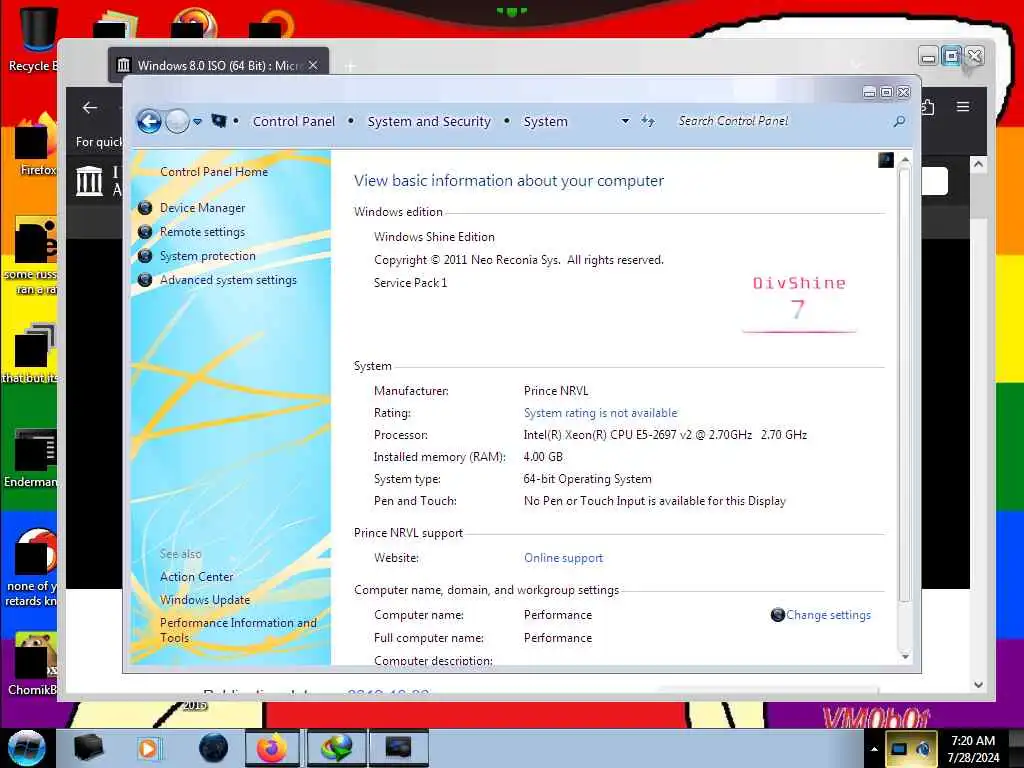This screenshot has height=768, width=1024.
Task: Click the shield icon beside Remote settings
Action: 145,232
